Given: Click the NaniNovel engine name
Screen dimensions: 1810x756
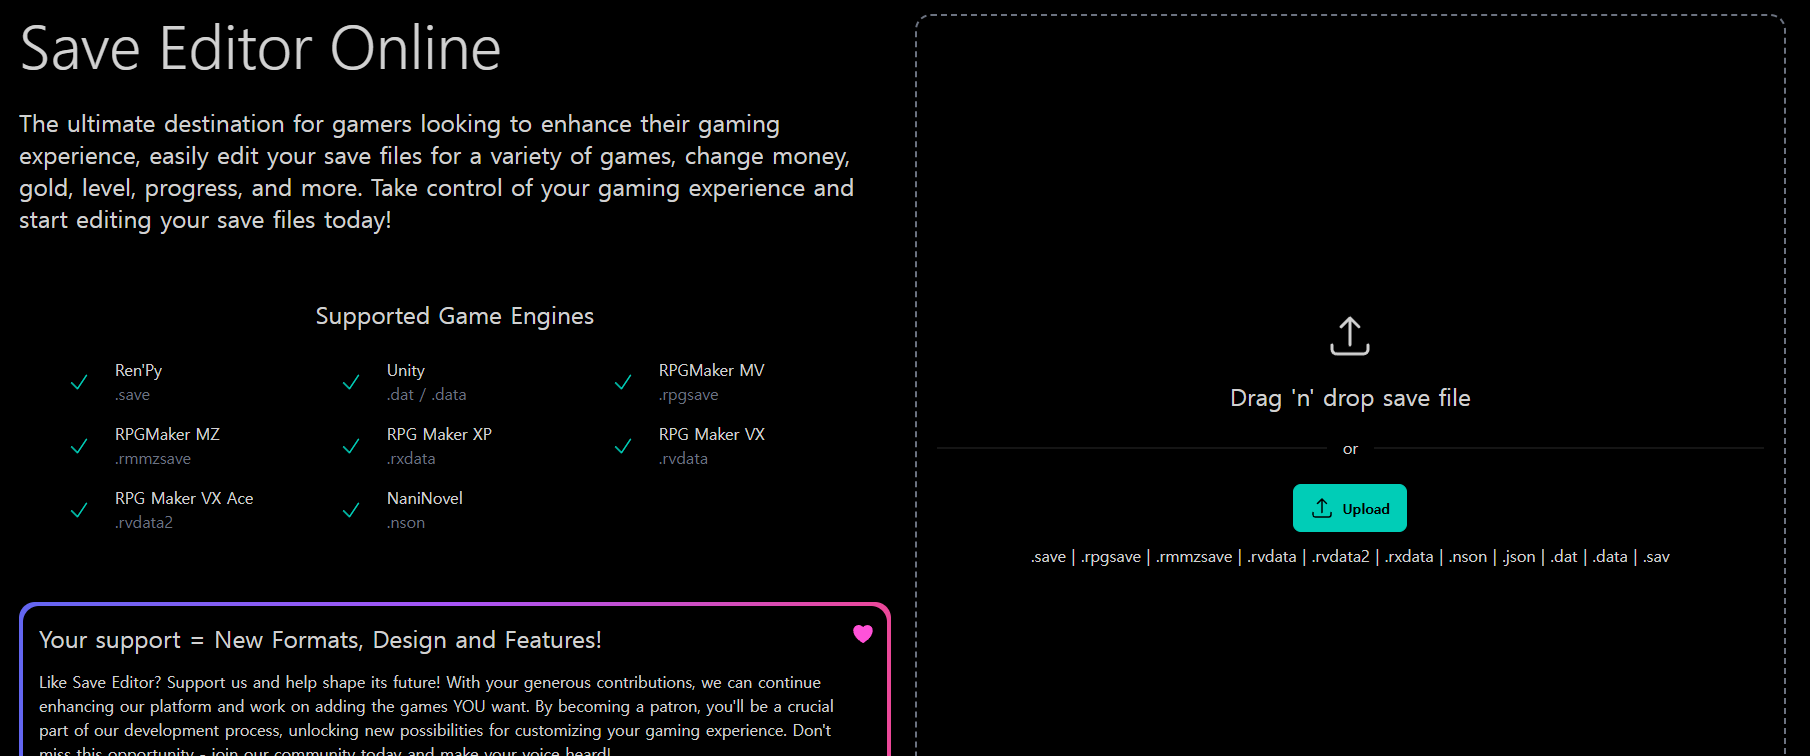Looking at the screenshot, I should point(425,498).
